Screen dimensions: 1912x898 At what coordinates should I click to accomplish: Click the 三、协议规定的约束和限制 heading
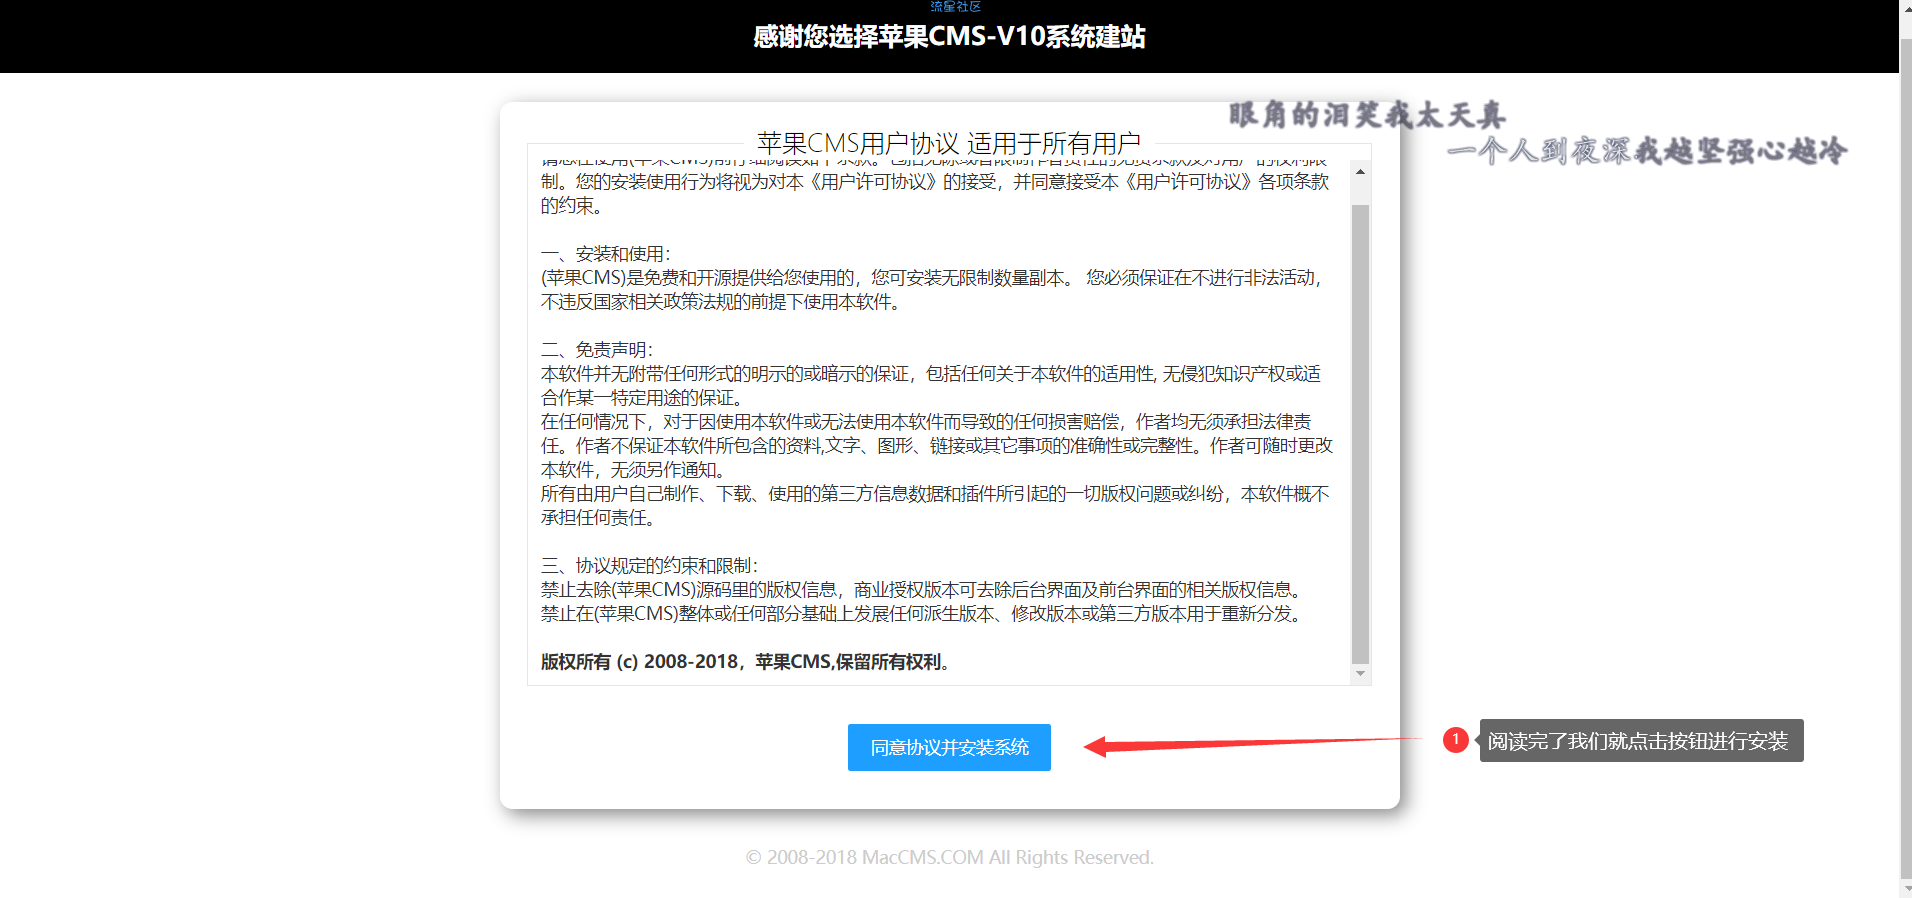(650, 566)
